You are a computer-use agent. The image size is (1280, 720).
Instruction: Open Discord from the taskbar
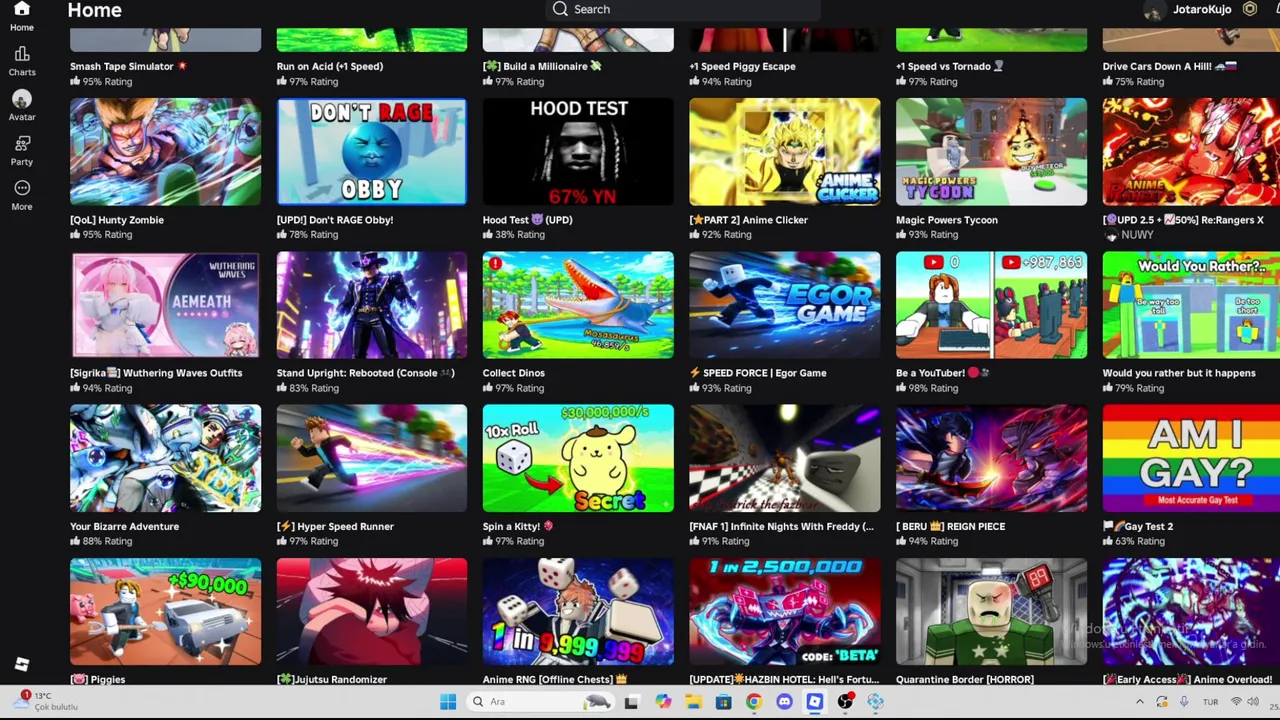click(x=784, y=702)
